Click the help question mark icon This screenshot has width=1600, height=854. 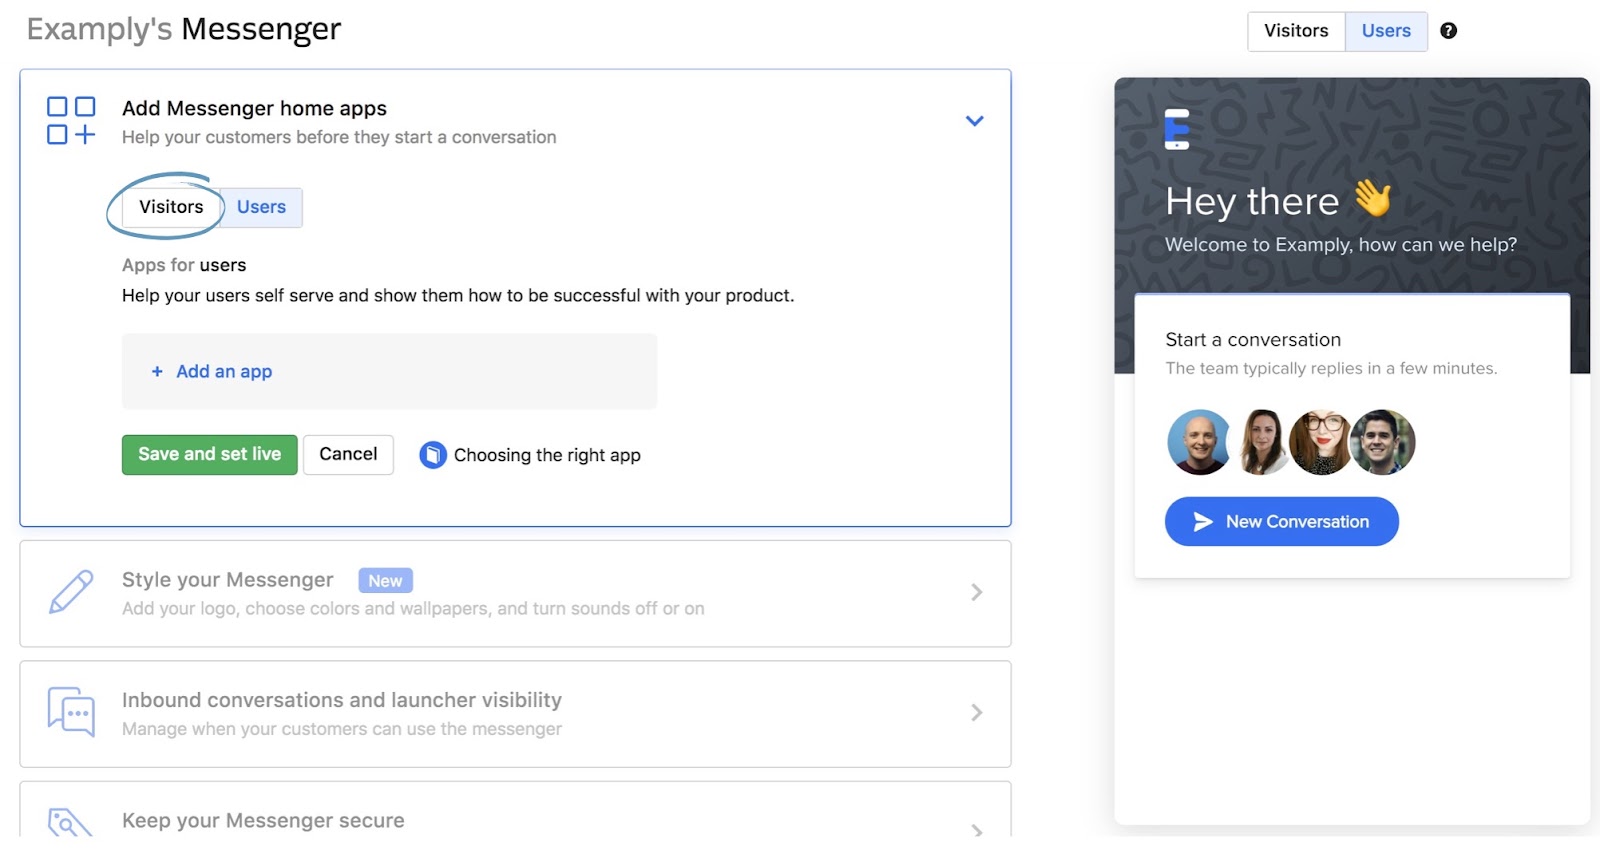(x=1448, y=31)
